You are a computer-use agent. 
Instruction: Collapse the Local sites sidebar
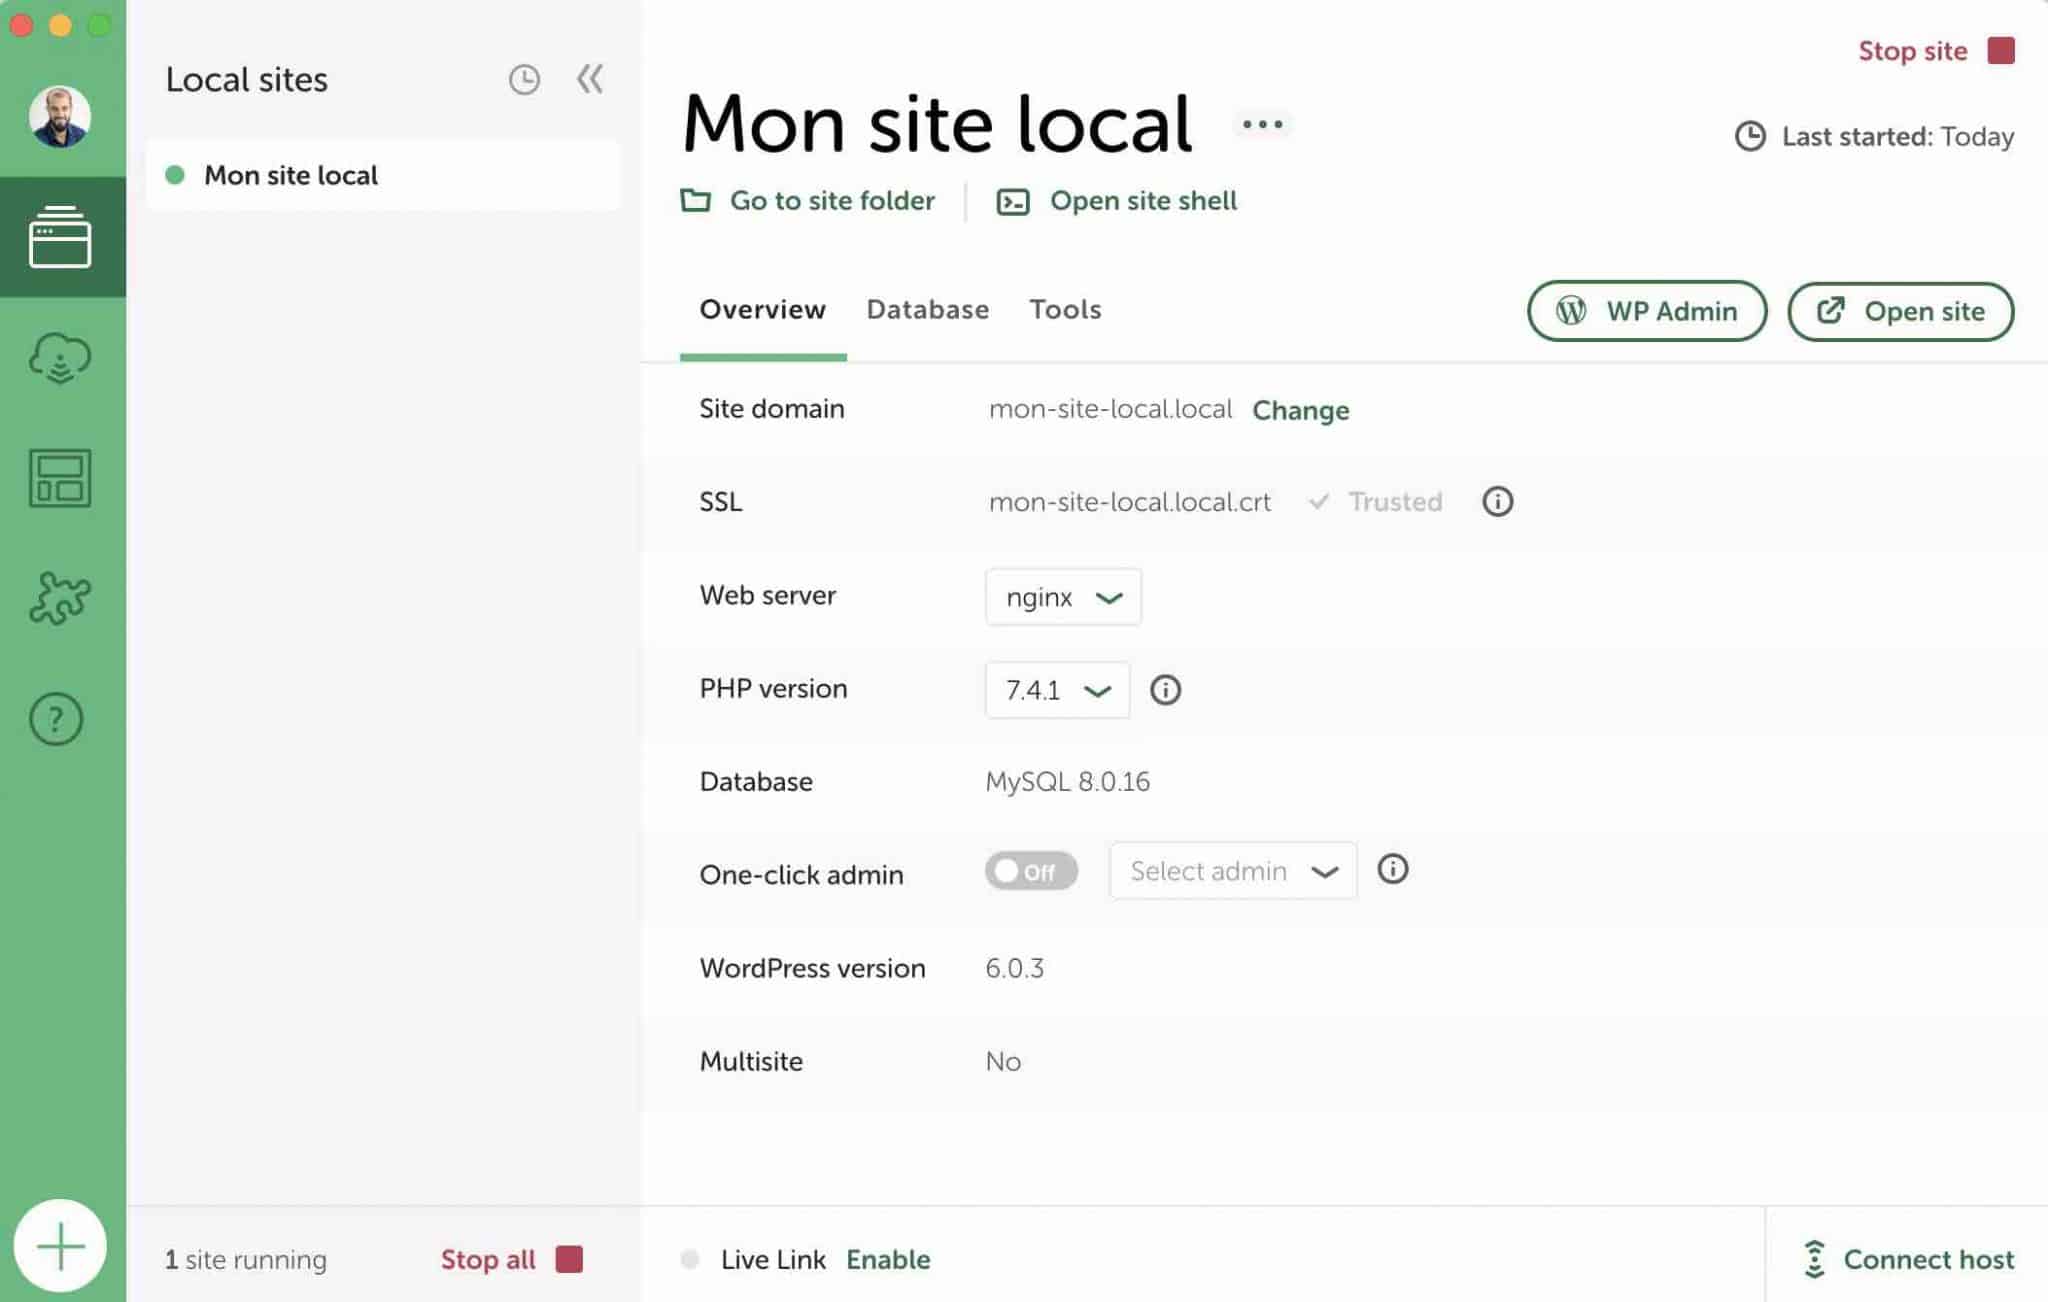[590, 79]
